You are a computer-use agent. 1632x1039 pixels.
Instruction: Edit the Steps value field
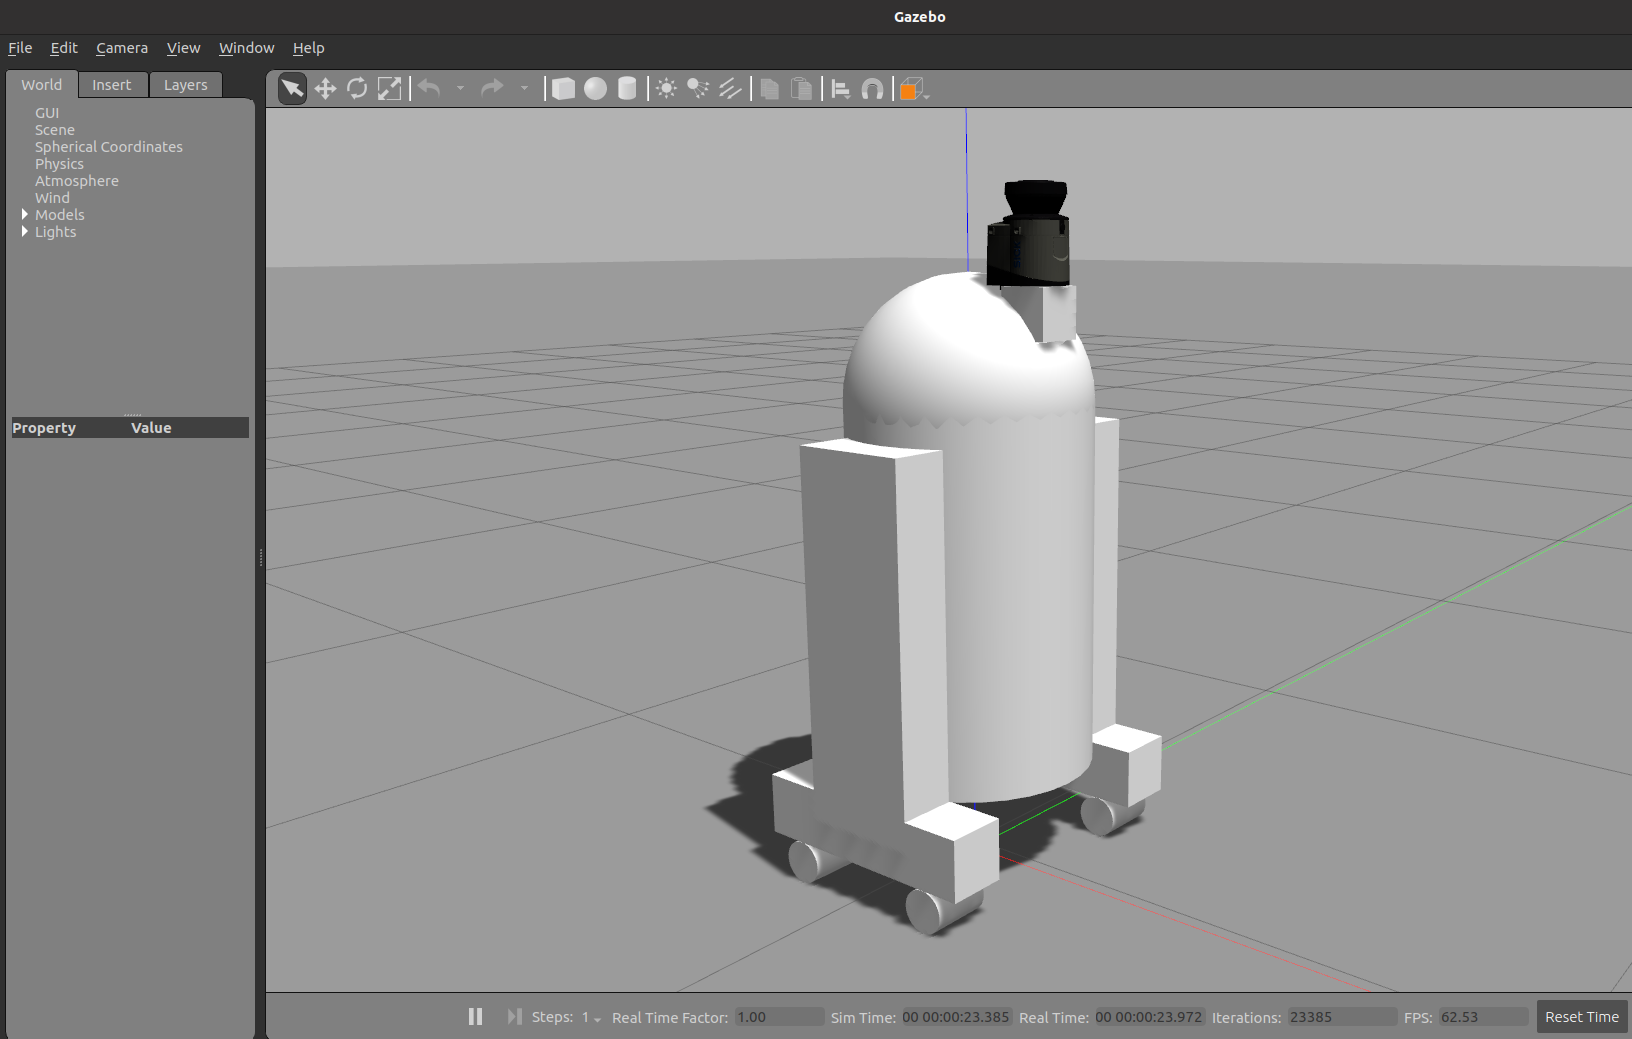coord(588,1016)
